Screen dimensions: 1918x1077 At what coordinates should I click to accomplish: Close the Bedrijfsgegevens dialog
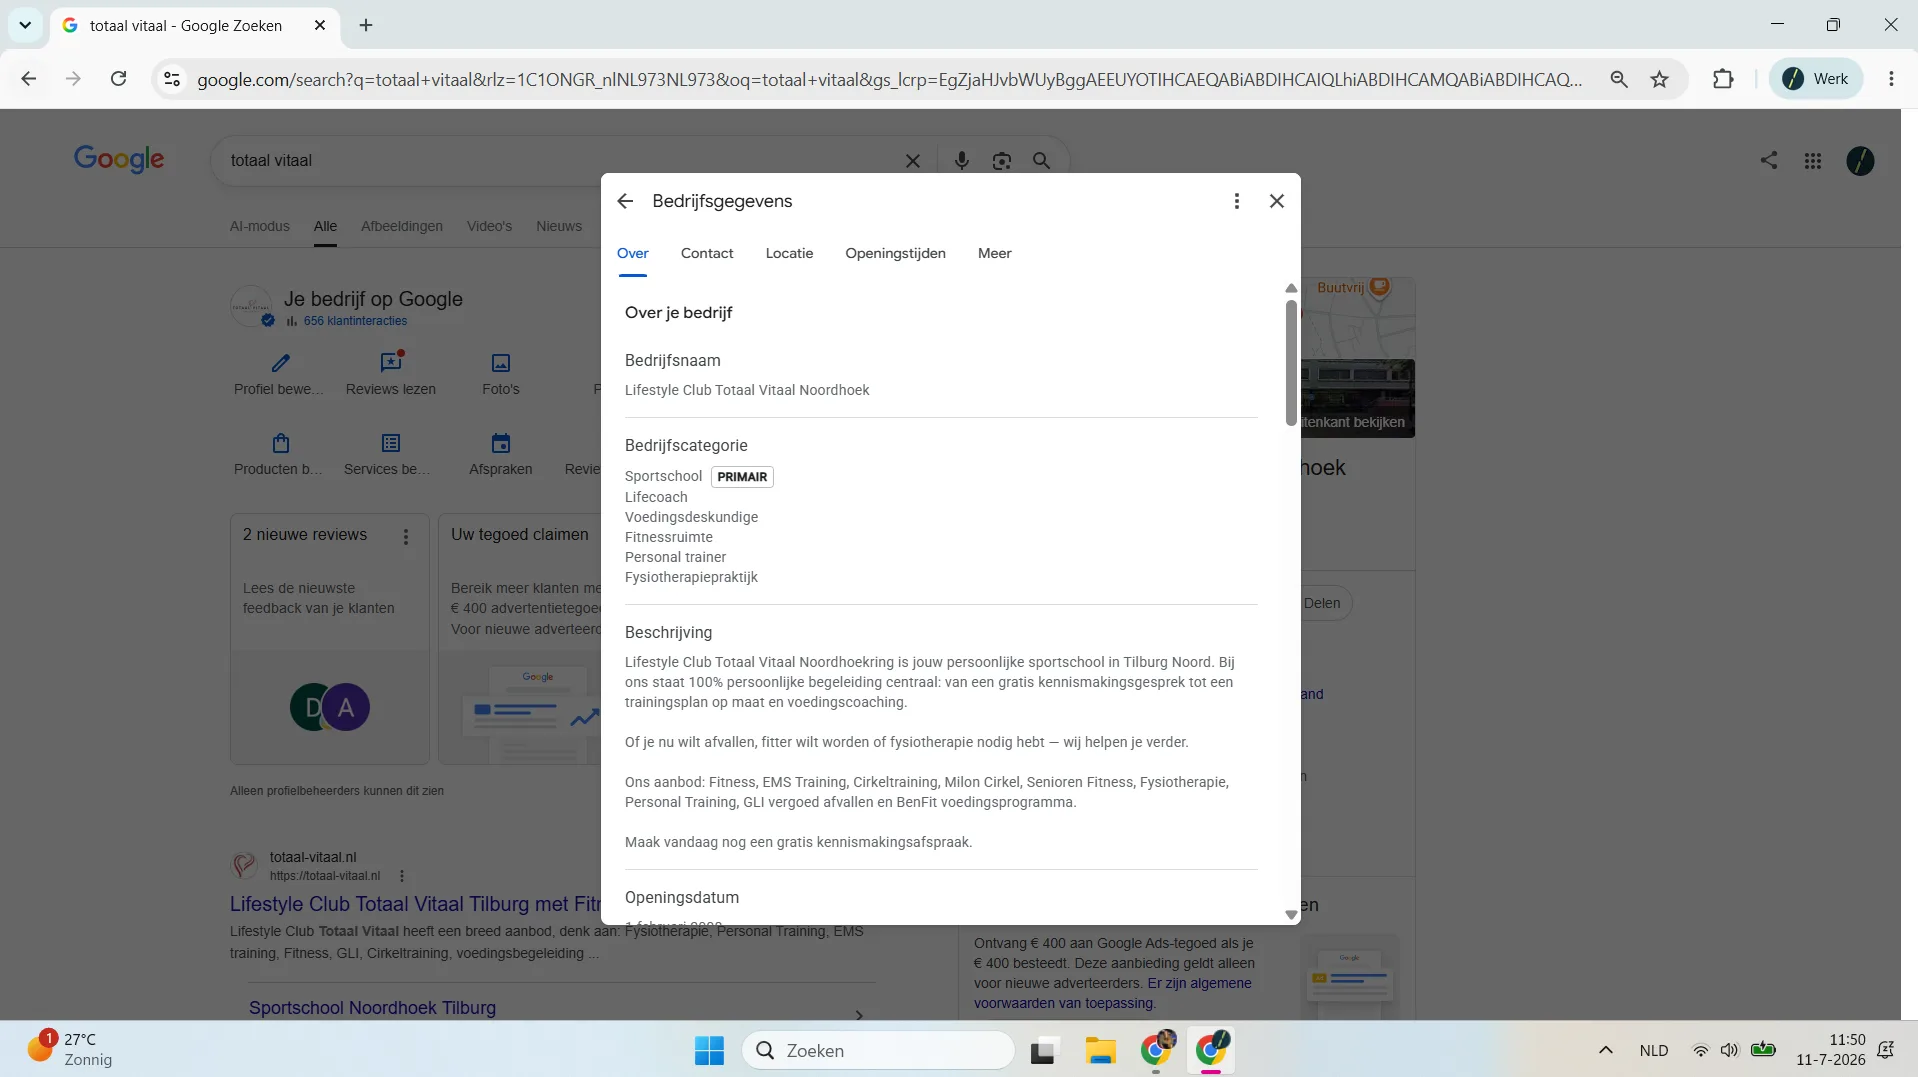pyautogui.click(x=1277, y=201)
